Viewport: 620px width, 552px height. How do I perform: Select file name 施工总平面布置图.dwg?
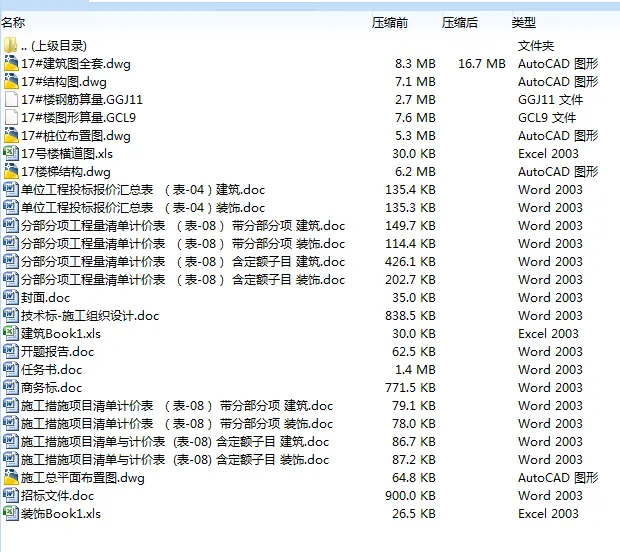click(x=83, y=478)
